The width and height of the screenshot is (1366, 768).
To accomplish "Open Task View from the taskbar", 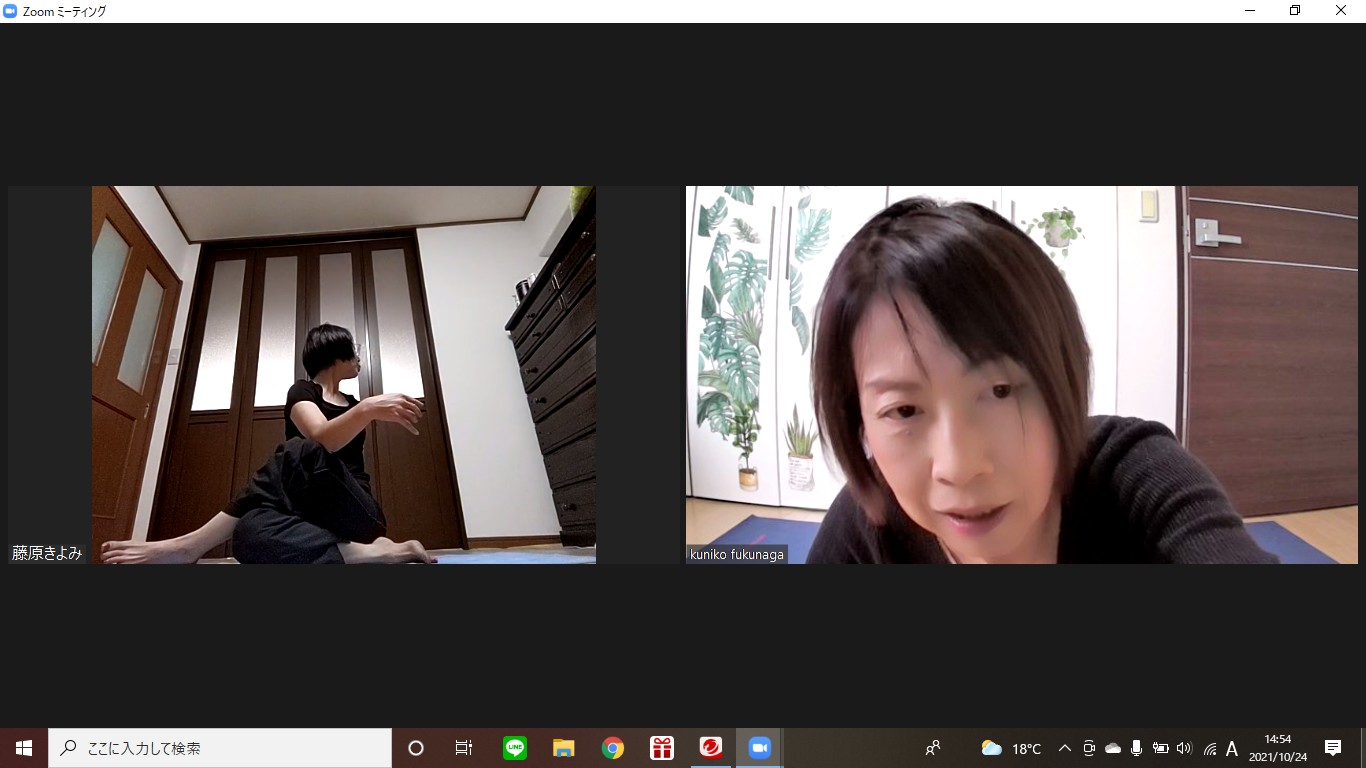I will pyautogui.click(x=464, y=748).
